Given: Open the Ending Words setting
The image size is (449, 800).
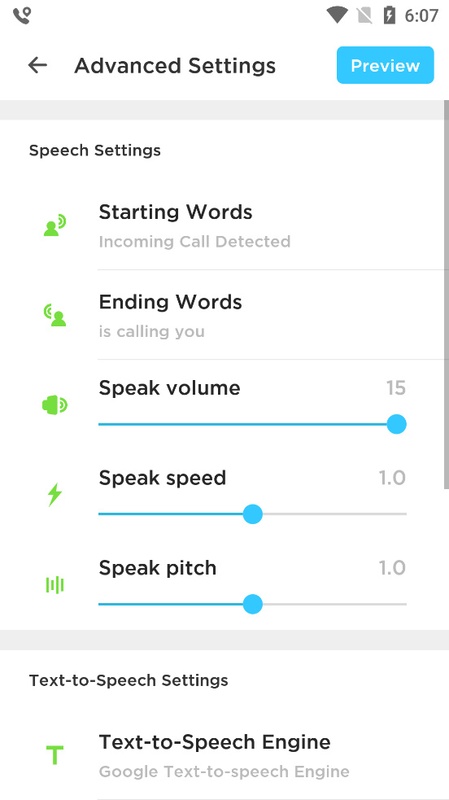Looking at the screenshot, I should coord(273,315).
